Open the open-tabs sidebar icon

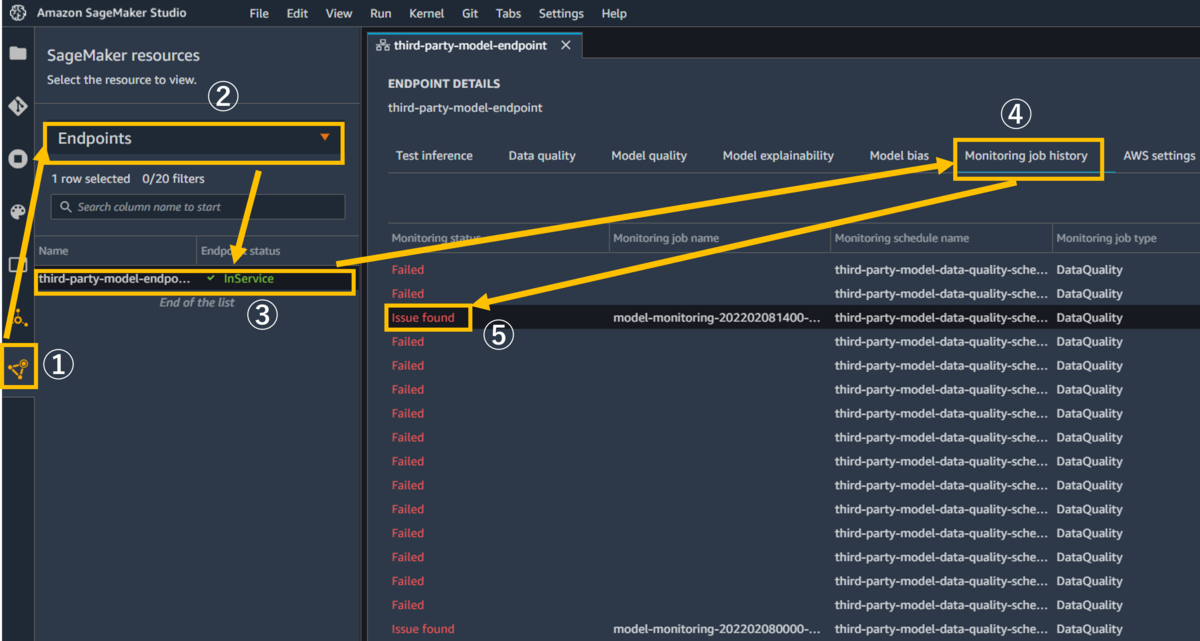pyautogui.click(x=17, y=264)
